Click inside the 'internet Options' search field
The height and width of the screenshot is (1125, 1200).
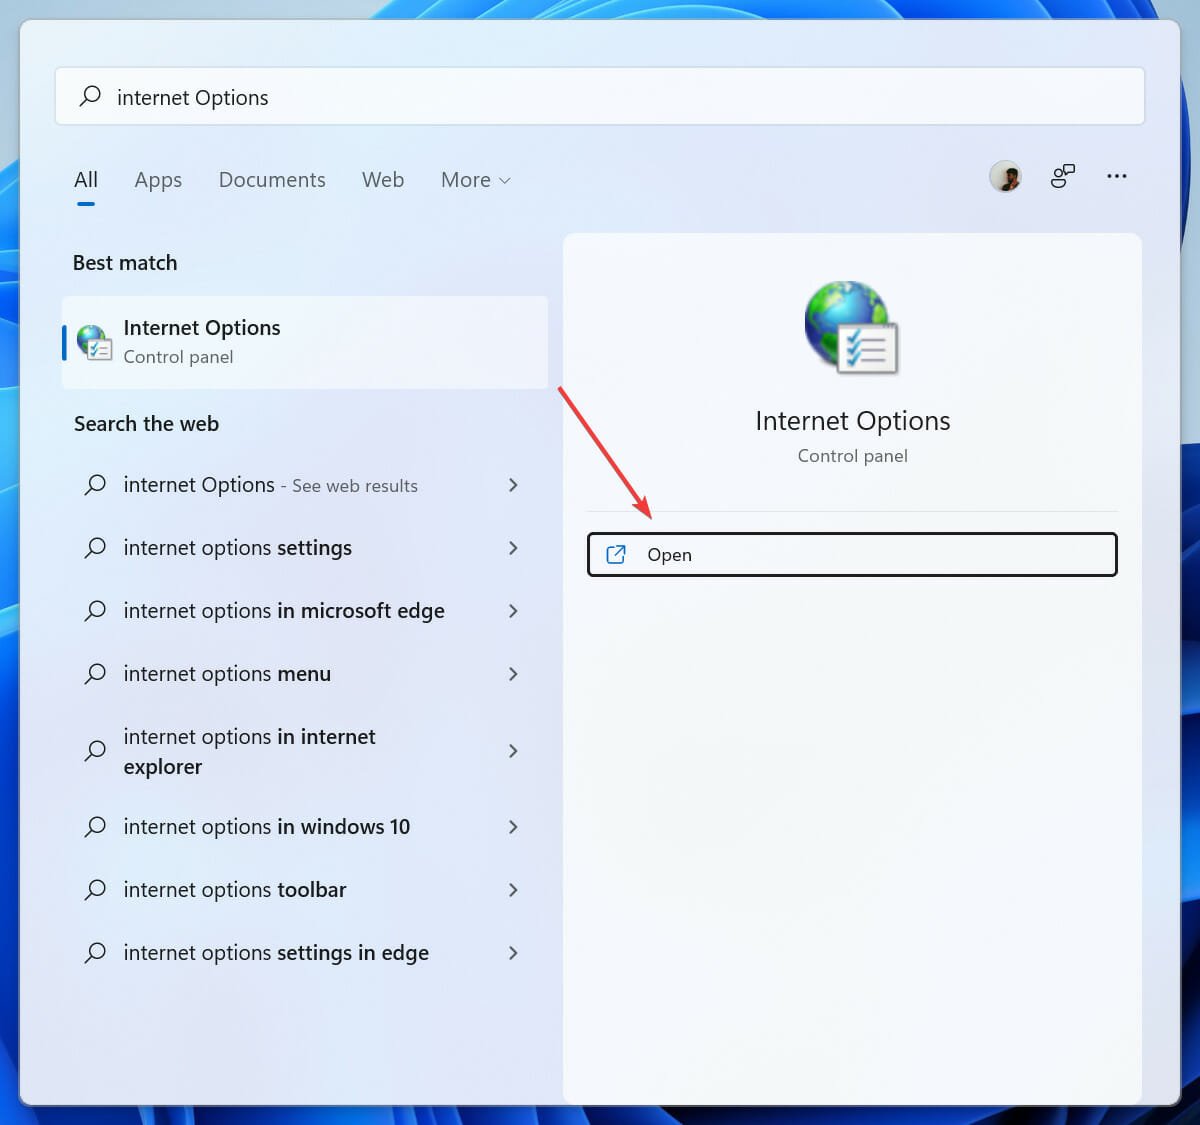(600, 96)
